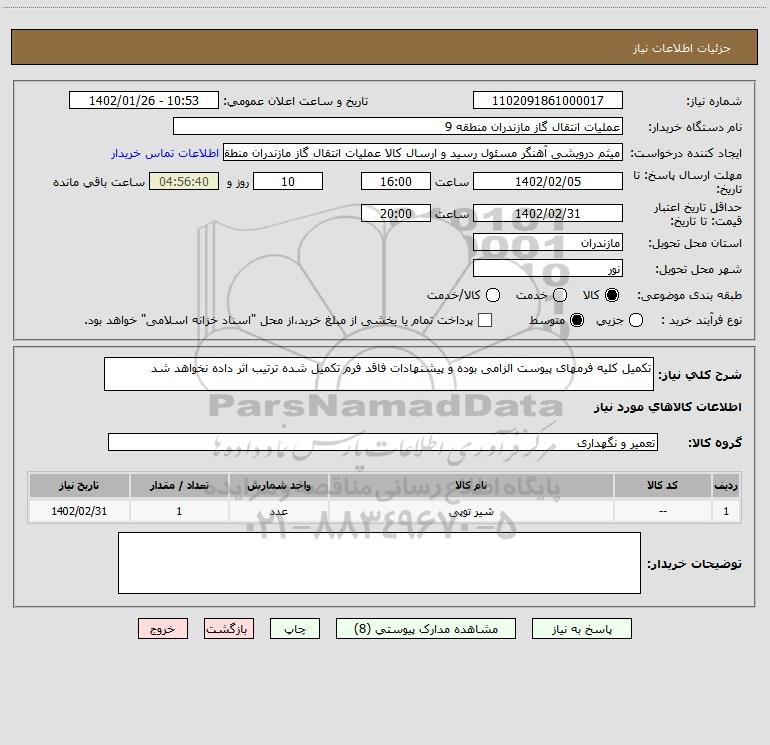Open مشاهده مدارک پیوستی (8) button
Image resolution: width=770 pixels, height=745 pixels.
point(426,629)
